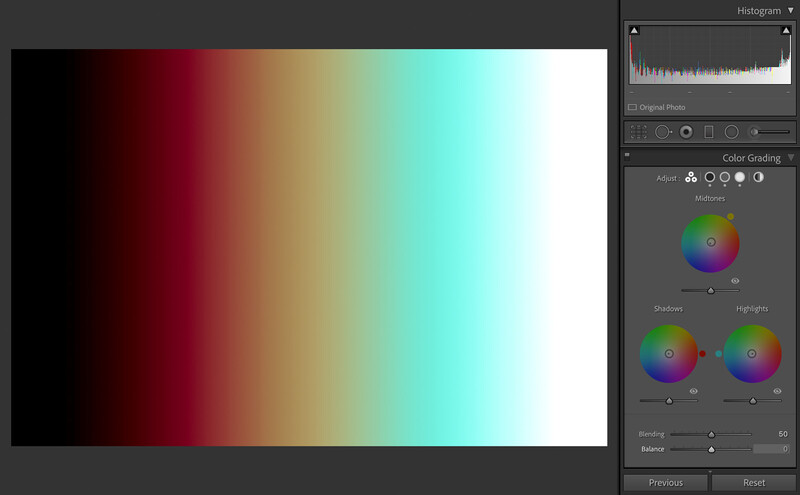Toggle the highlight clipping indicator in histogram
The height and width of the screenshot is (495, 800).
[x=786, y=31]
